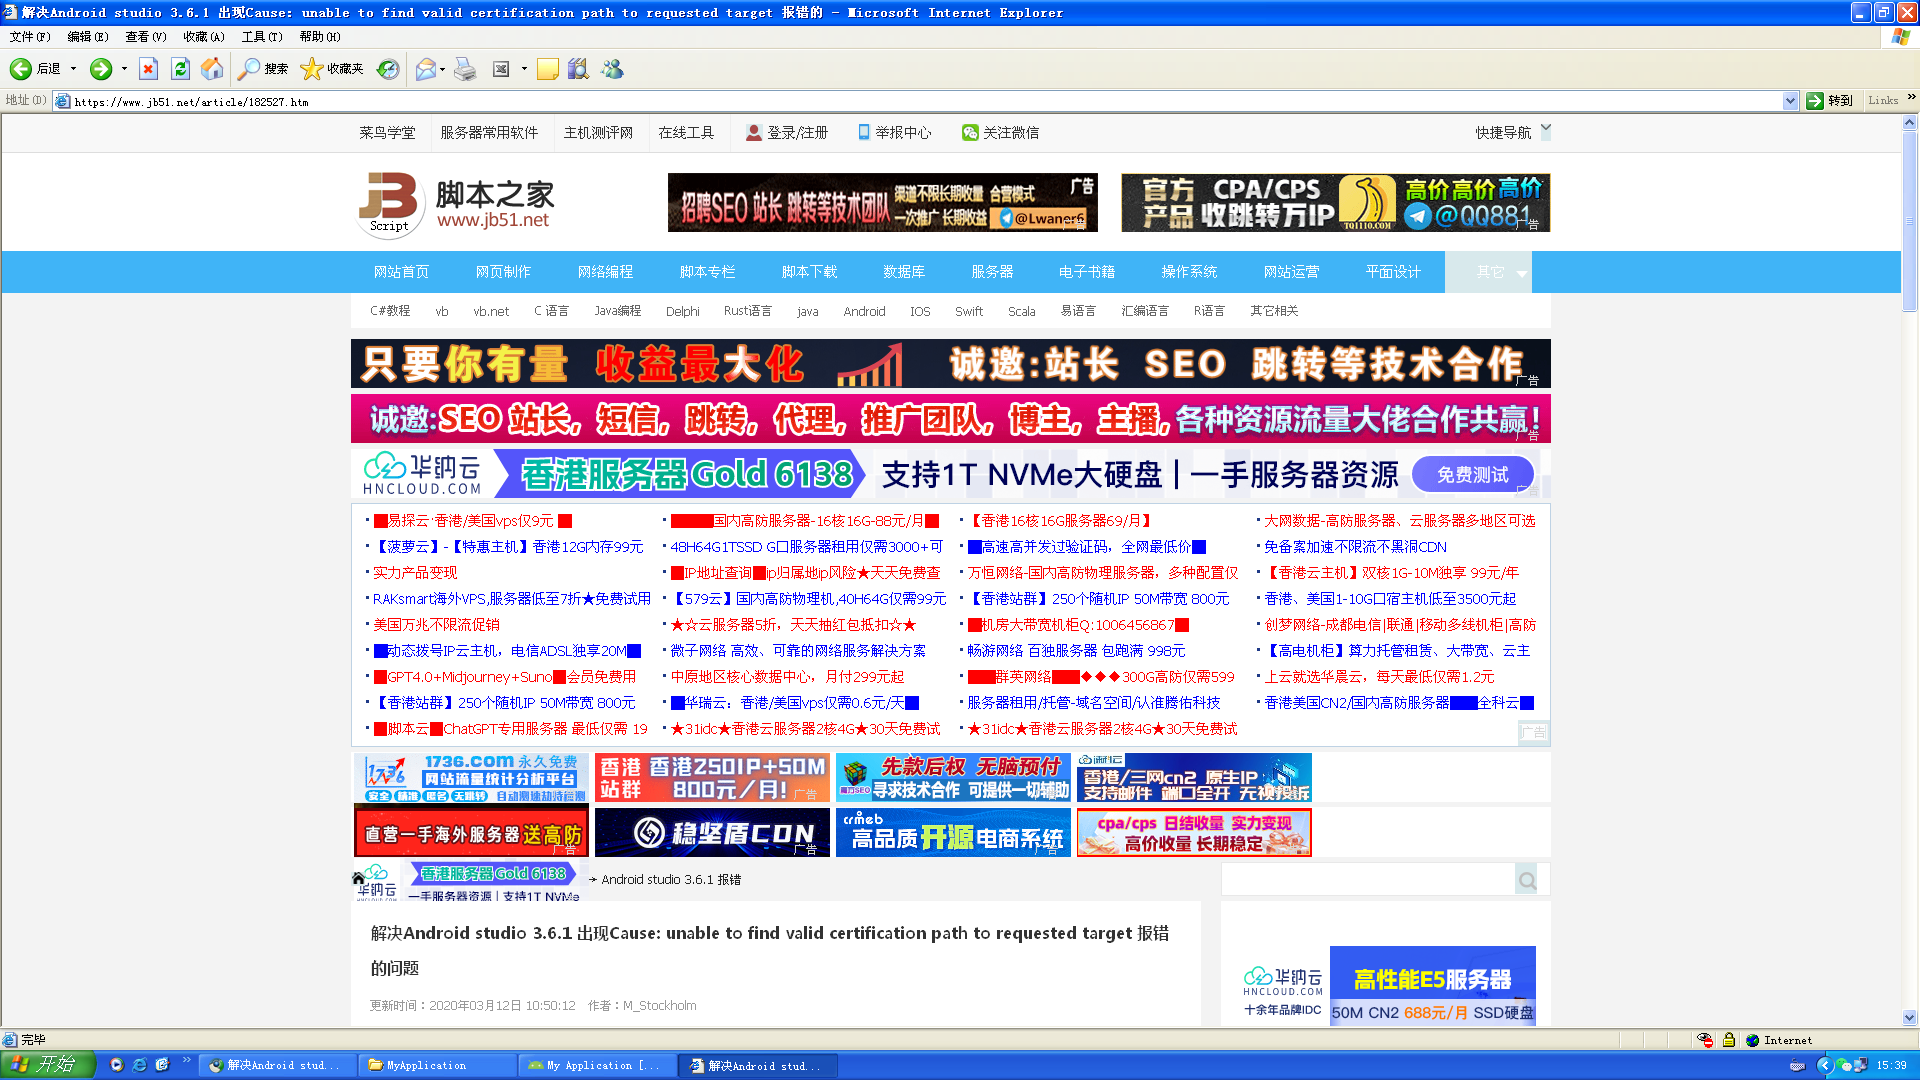Open the address bar URL dropdown
The height and width of the screenshot is (1080, 1920).
point(1790,101)
